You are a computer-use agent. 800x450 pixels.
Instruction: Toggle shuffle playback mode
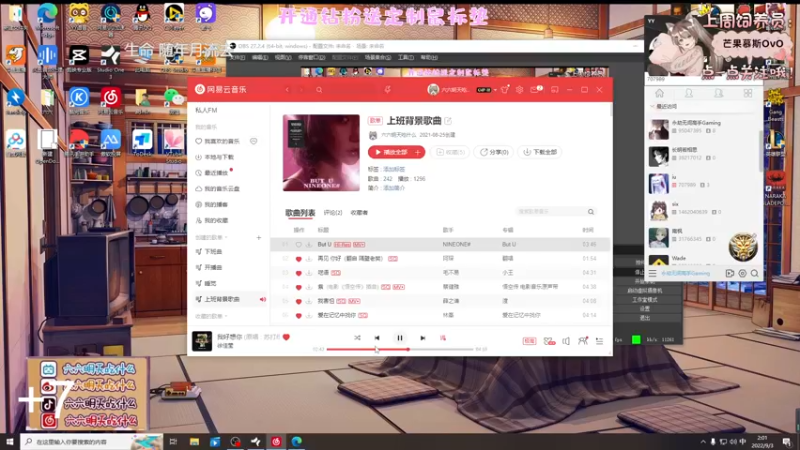[x=357, y=338]
